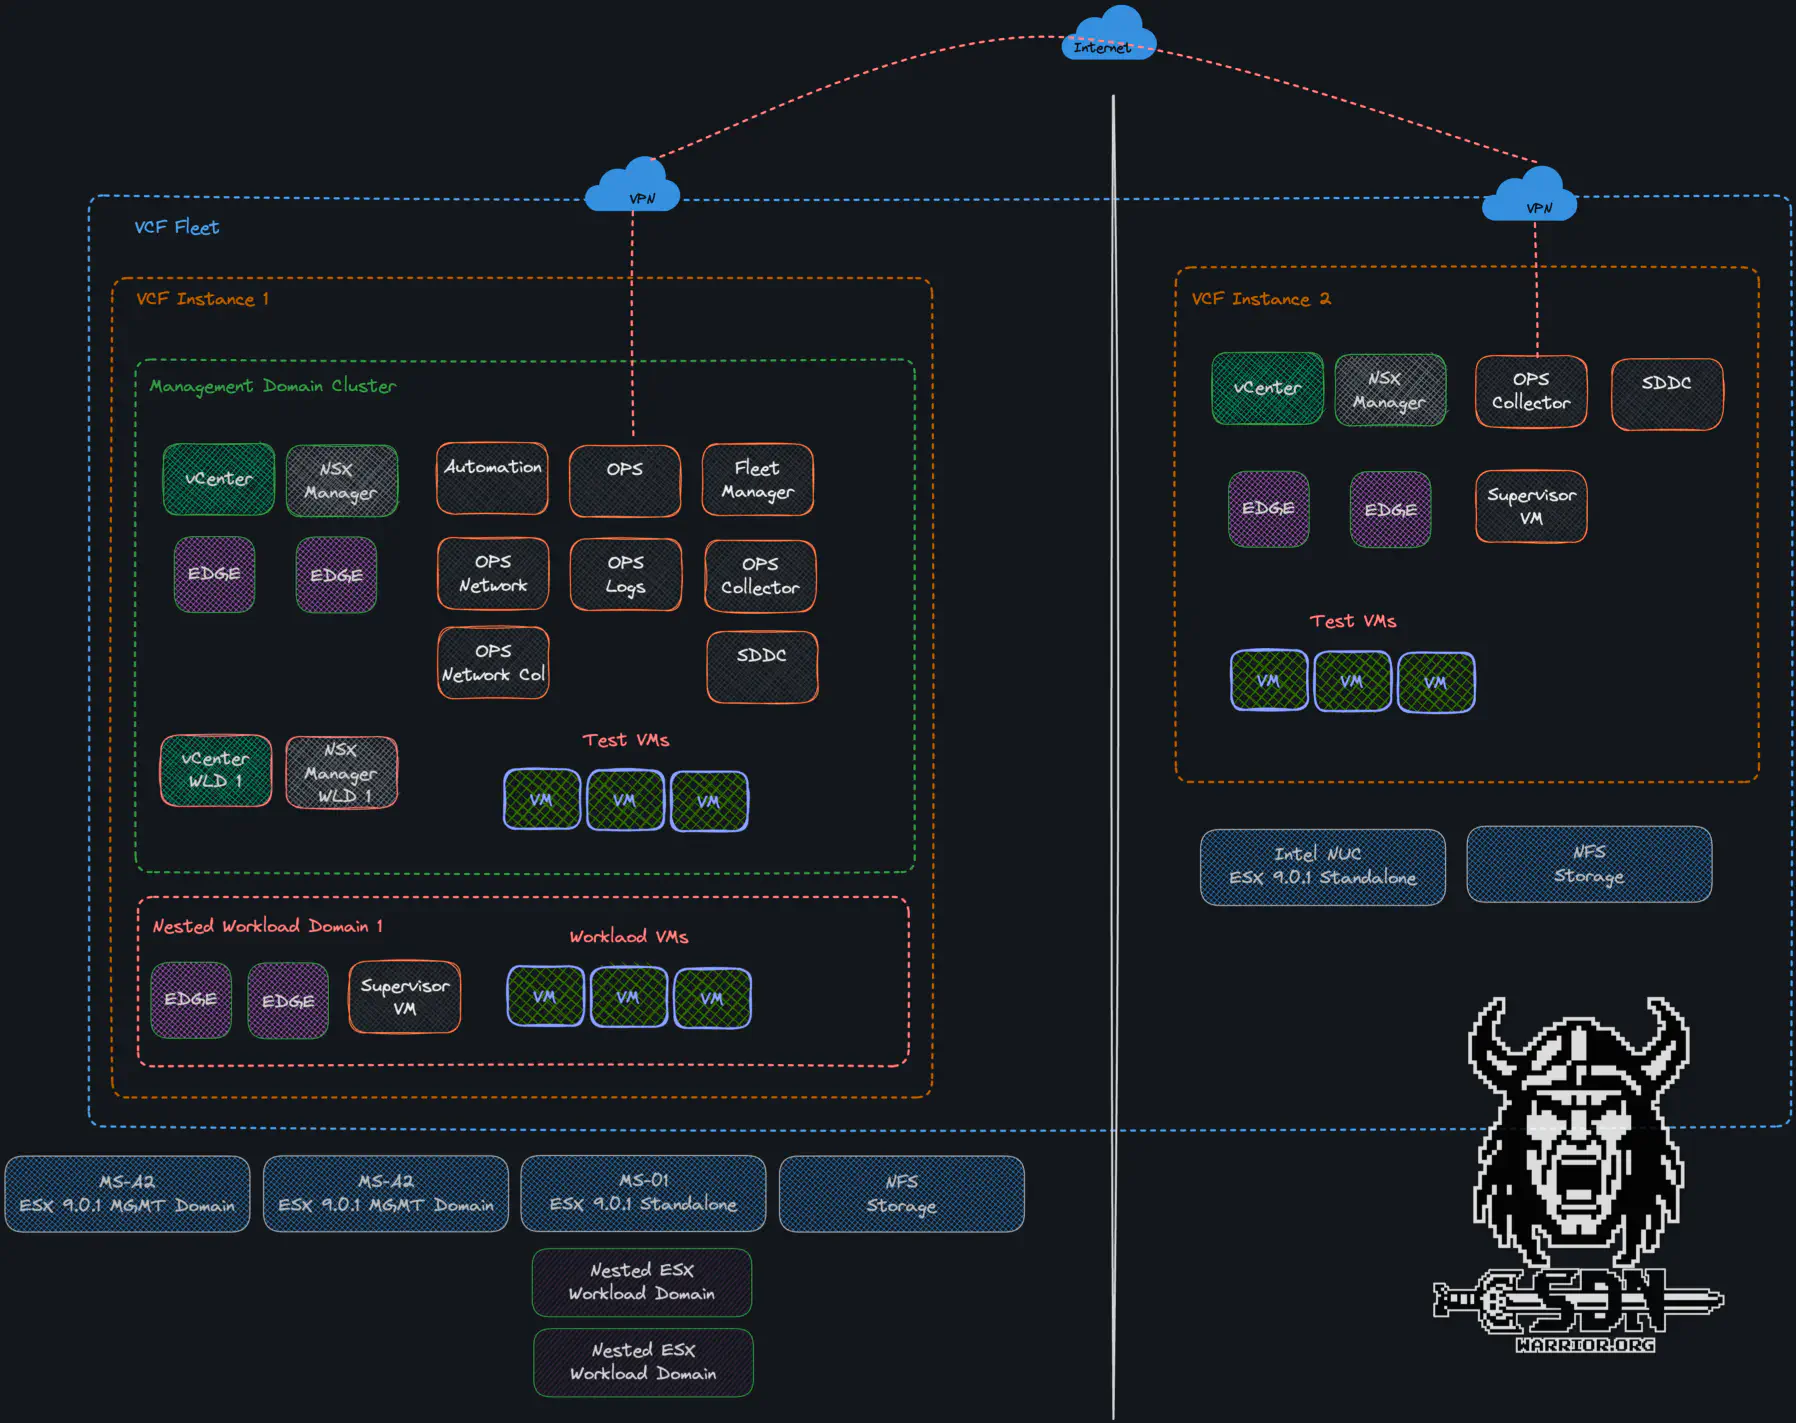Viewport: 1796px width, 1423px height.
Task: Click the OPS Network Col node
Action: pyautogui.click(x=492, y=662)
